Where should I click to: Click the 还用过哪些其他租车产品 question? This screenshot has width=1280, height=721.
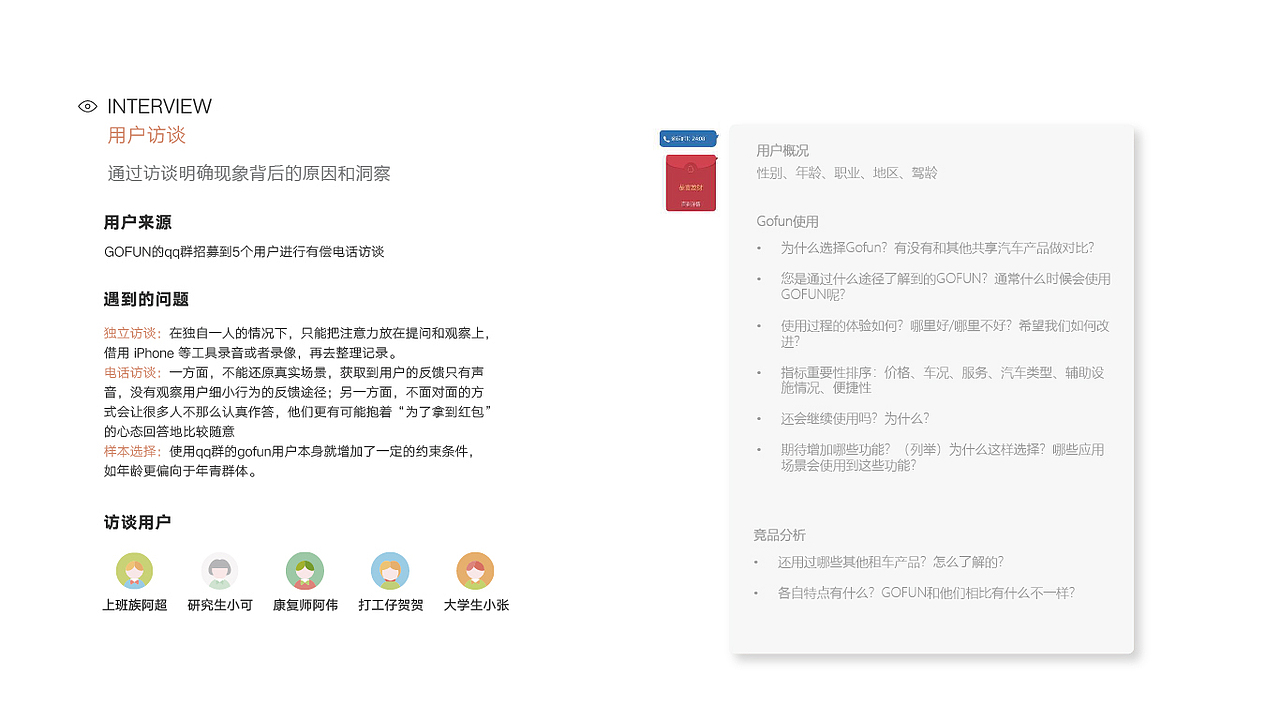pyautogui.click(x=891, y=562)
